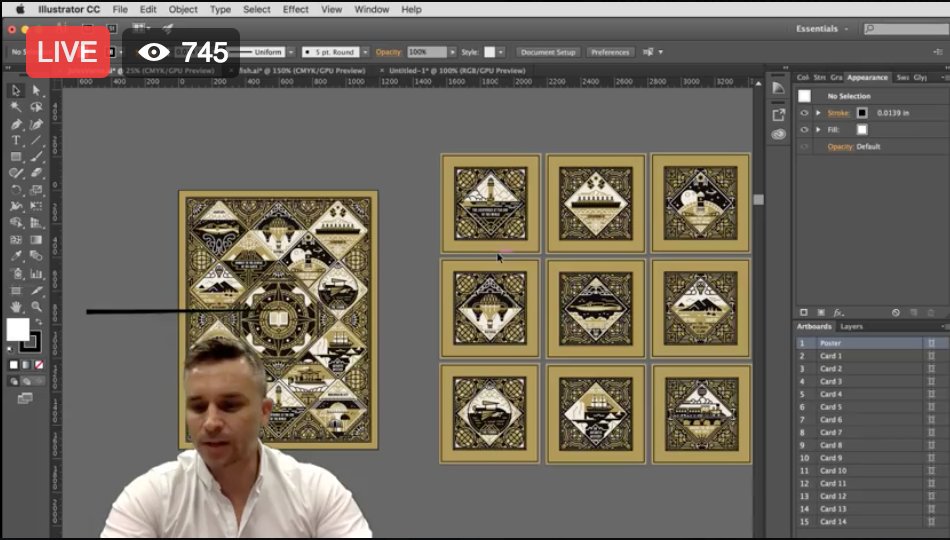Open the Asset Export panel icon
Viewport: 950px width, 540px height.
tap(779, 114)
